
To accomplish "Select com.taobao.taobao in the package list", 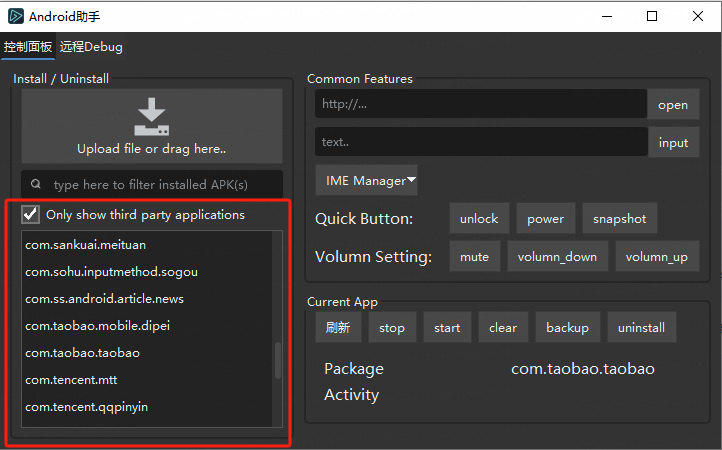I will [x=146, y=353].
